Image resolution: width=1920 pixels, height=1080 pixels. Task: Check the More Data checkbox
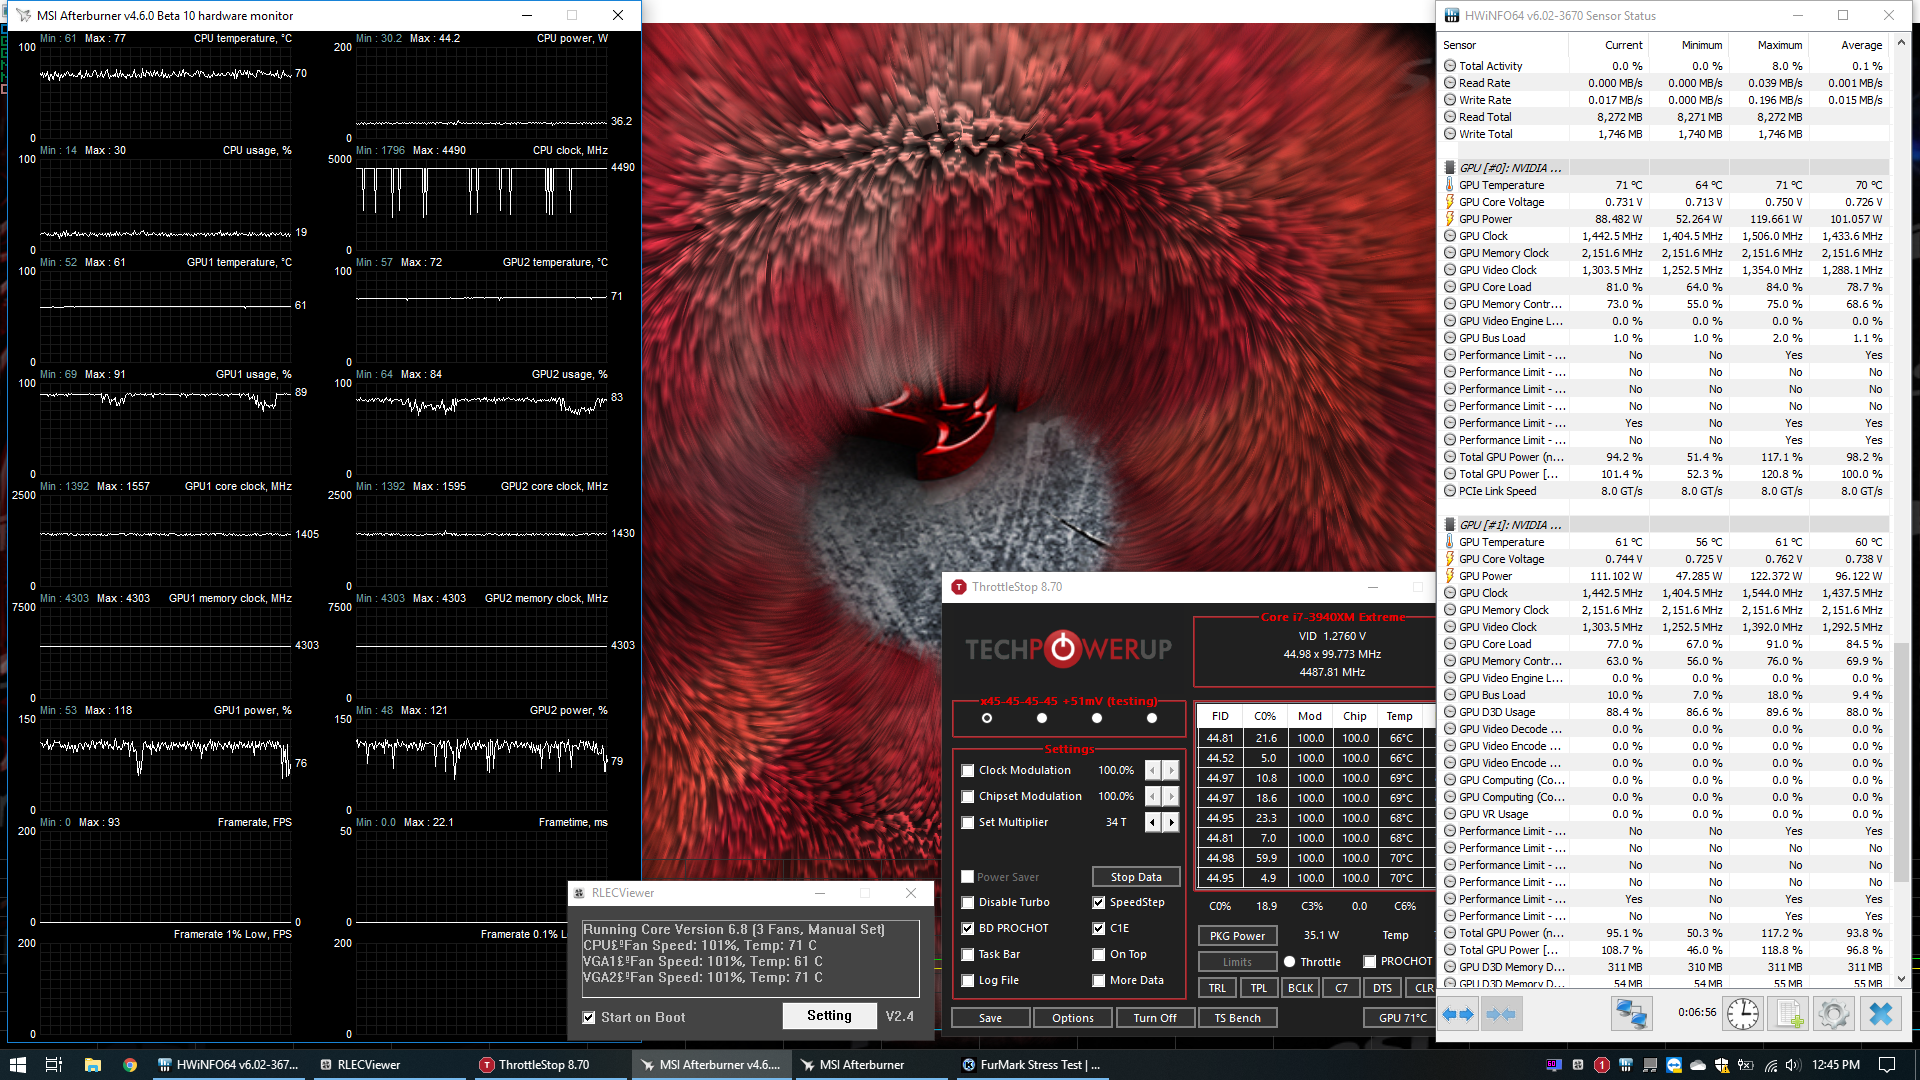[1099, 980]
